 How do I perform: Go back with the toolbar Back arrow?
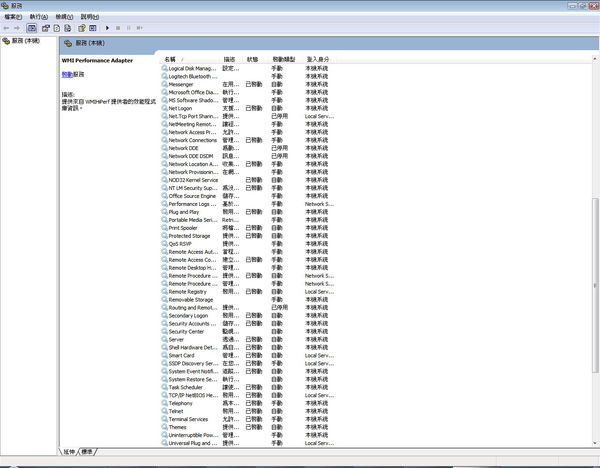point(6,28)
